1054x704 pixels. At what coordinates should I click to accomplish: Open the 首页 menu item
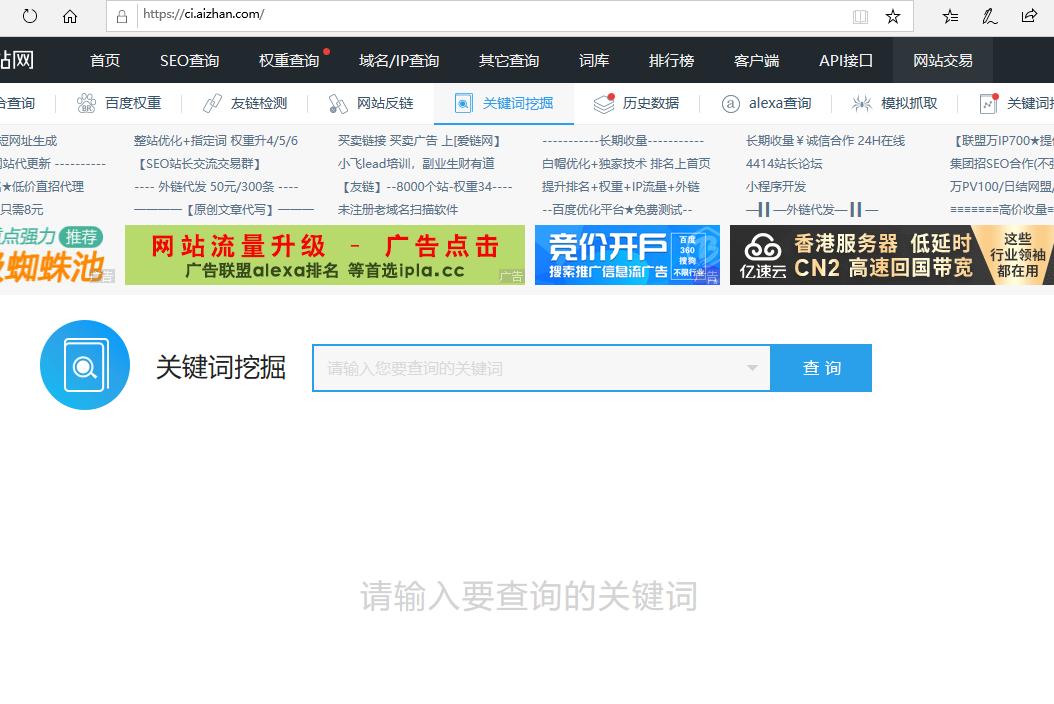click(104, 60)
